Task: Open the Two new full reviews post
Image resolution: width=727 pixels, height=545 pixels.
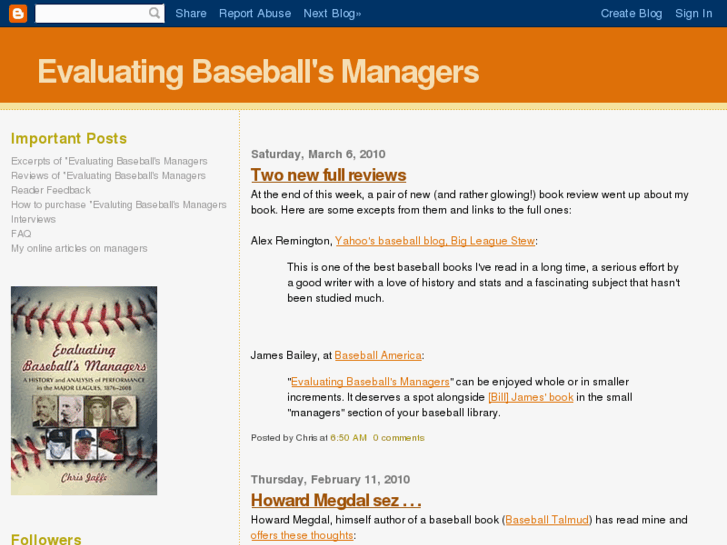Action: pyautogui.click(x=328, y=175)
